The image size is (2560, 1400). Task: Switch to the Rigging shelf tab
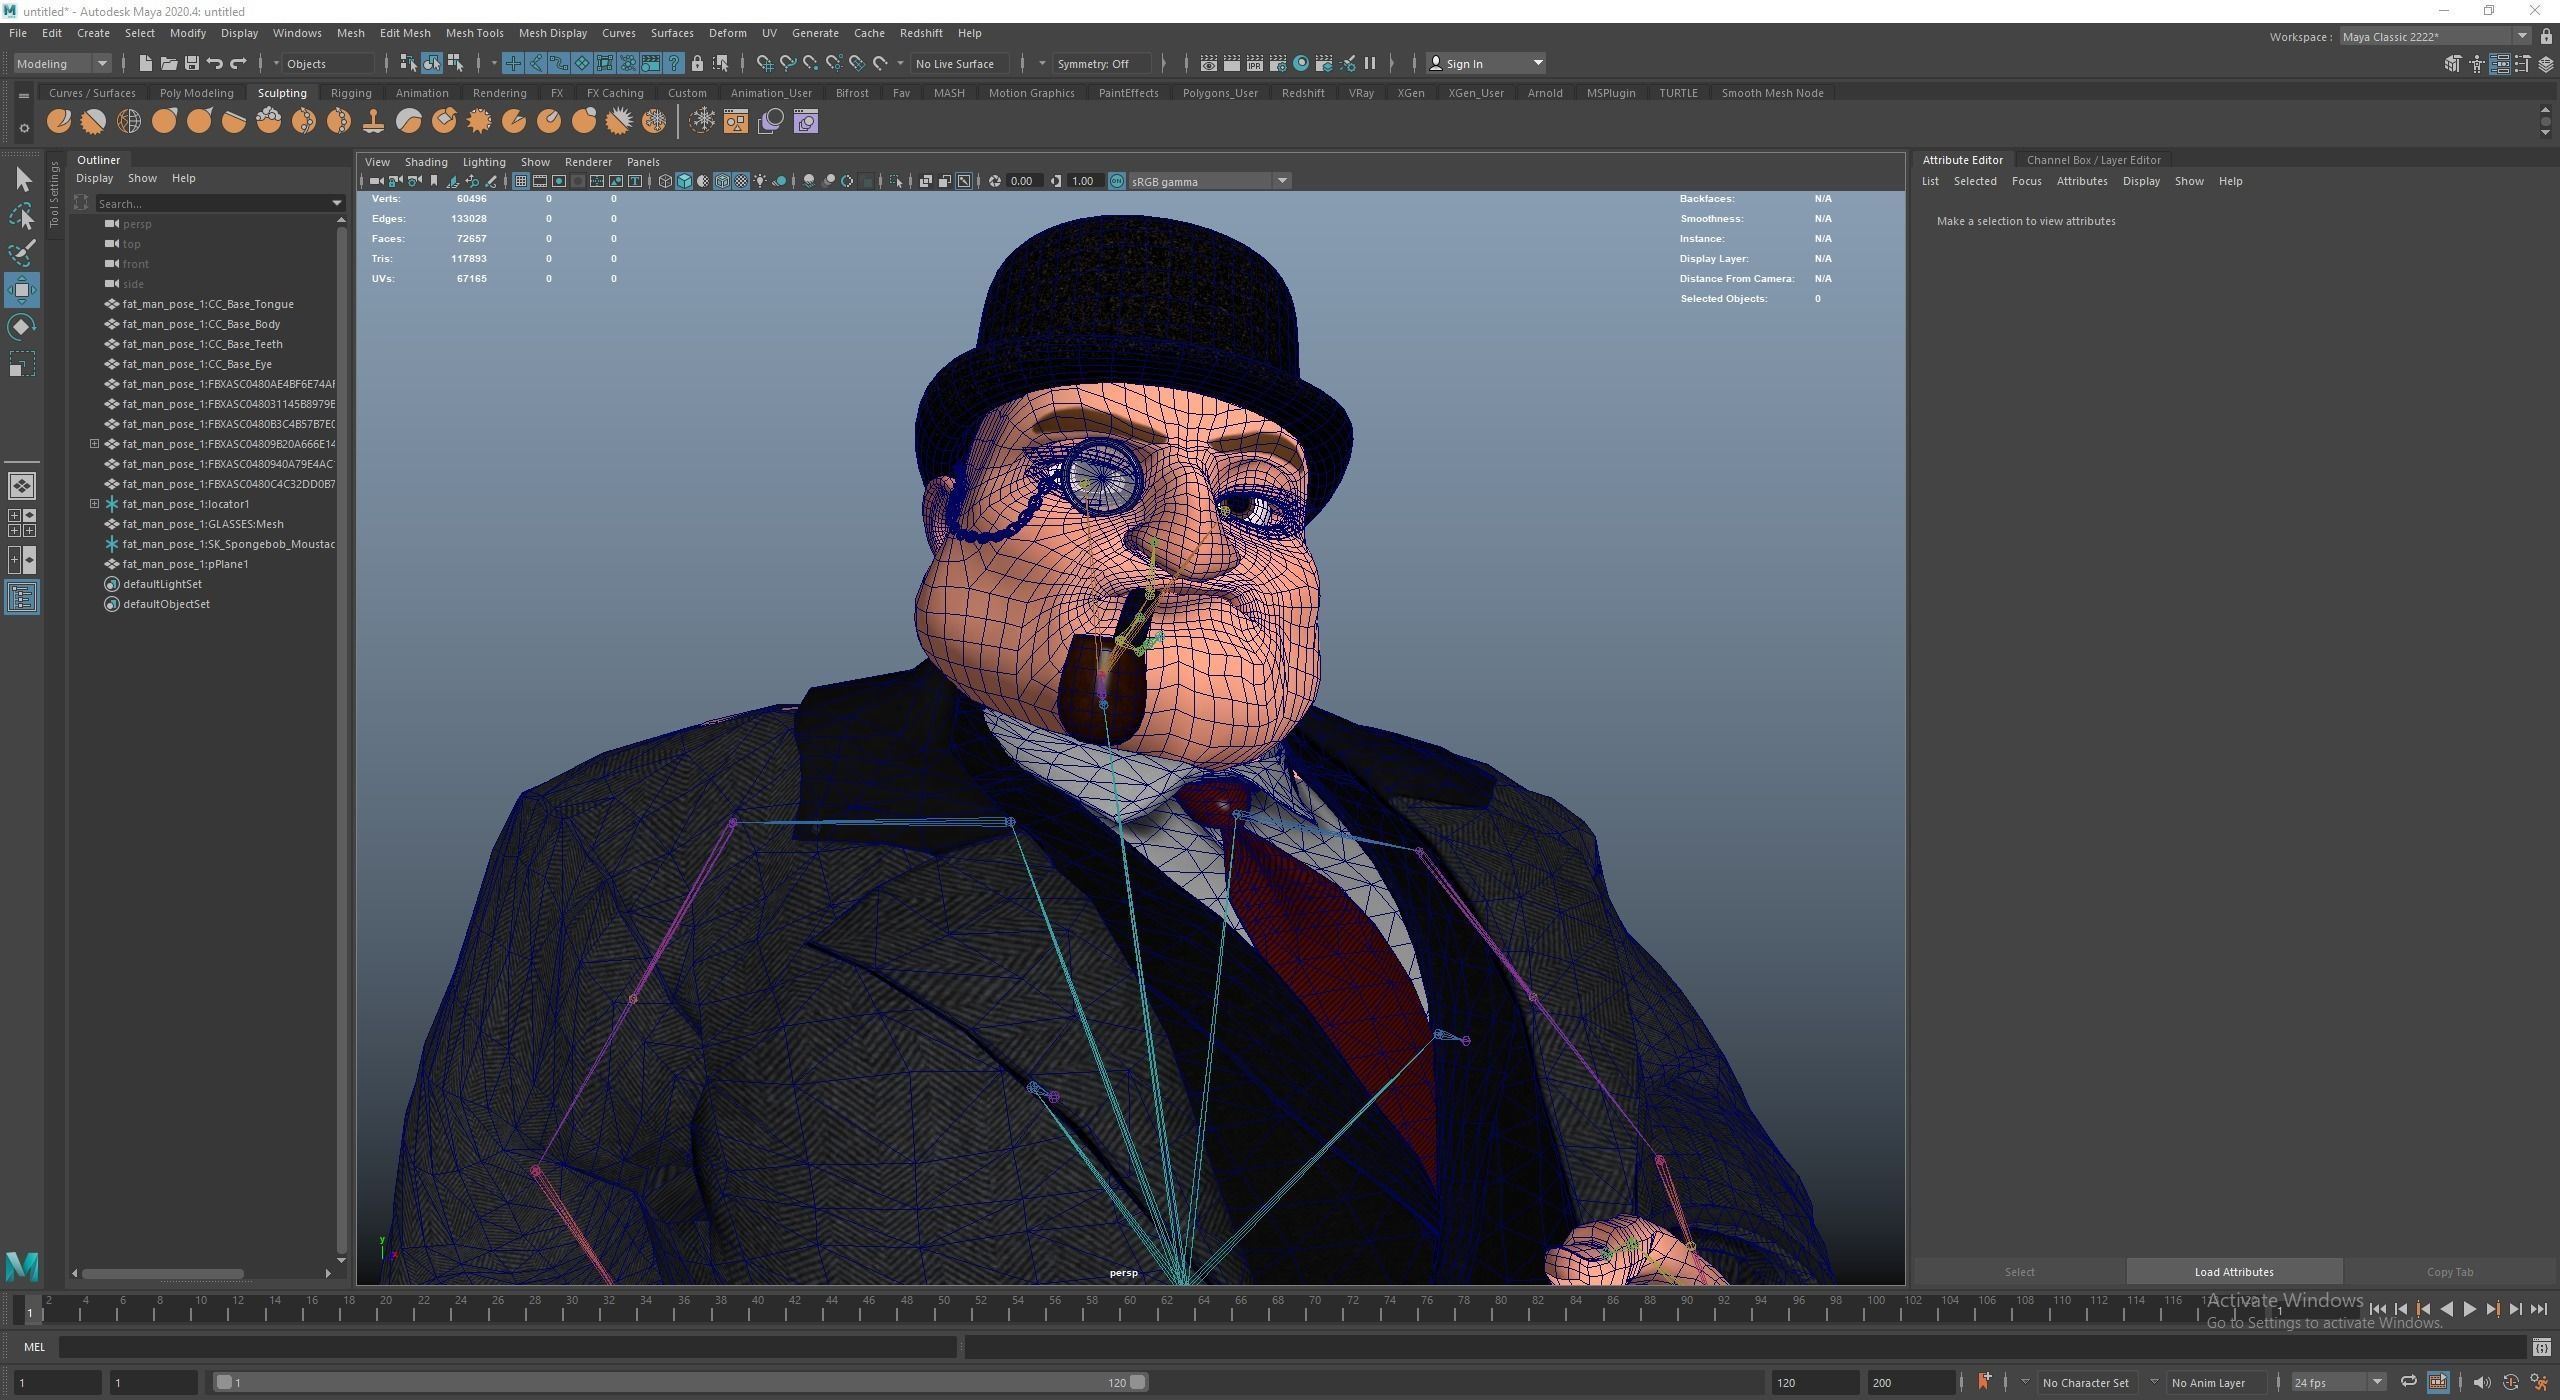click(x=350, y=93)
